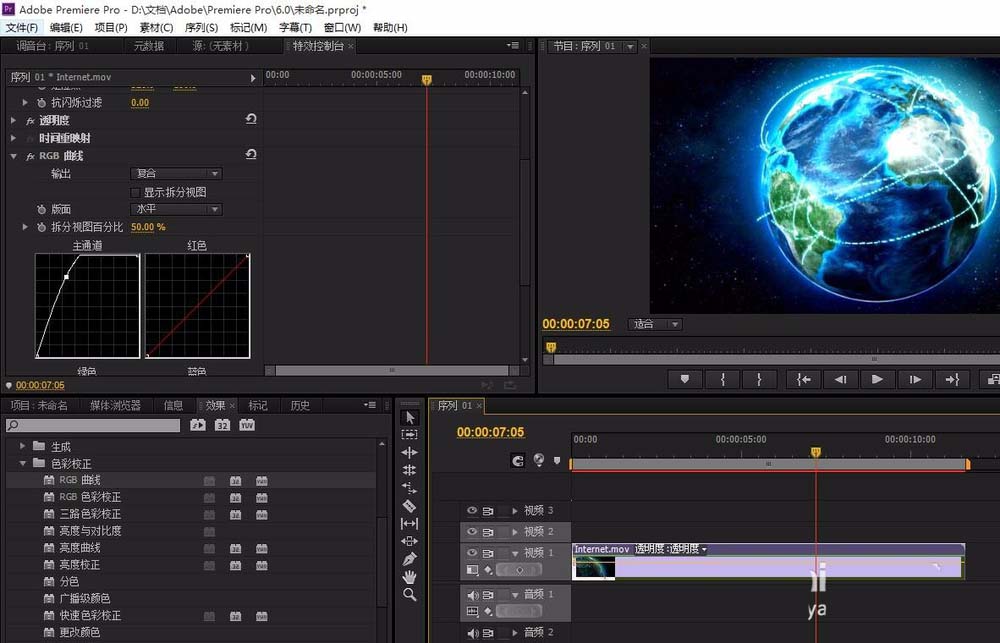Click the accelerated effects filter icon
Screen dimensions: 1000x643
click(198, 425)
